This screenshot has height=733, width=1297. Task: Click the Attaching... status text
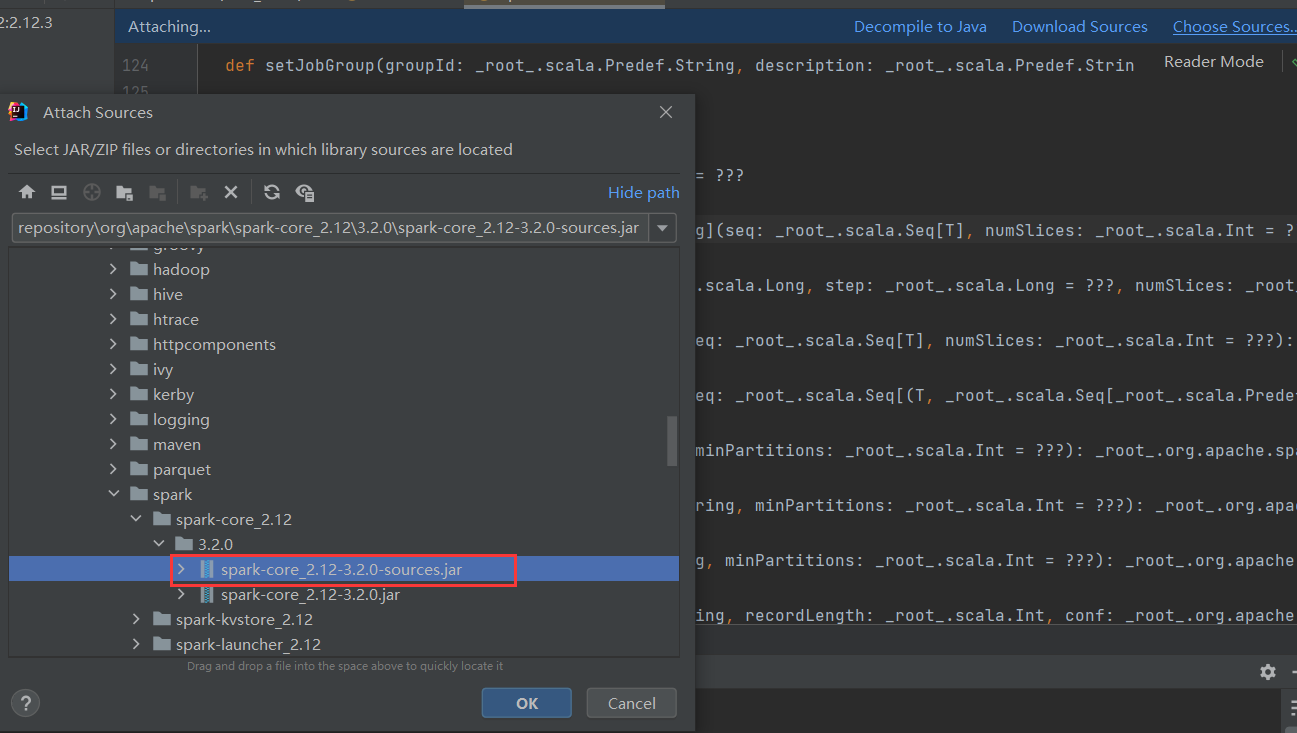coord(170,27)
